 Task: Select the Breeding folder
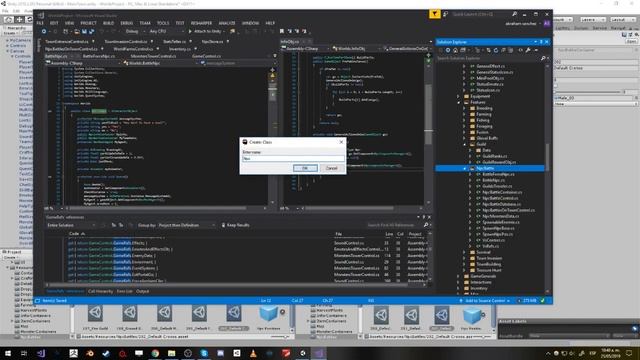484,109
